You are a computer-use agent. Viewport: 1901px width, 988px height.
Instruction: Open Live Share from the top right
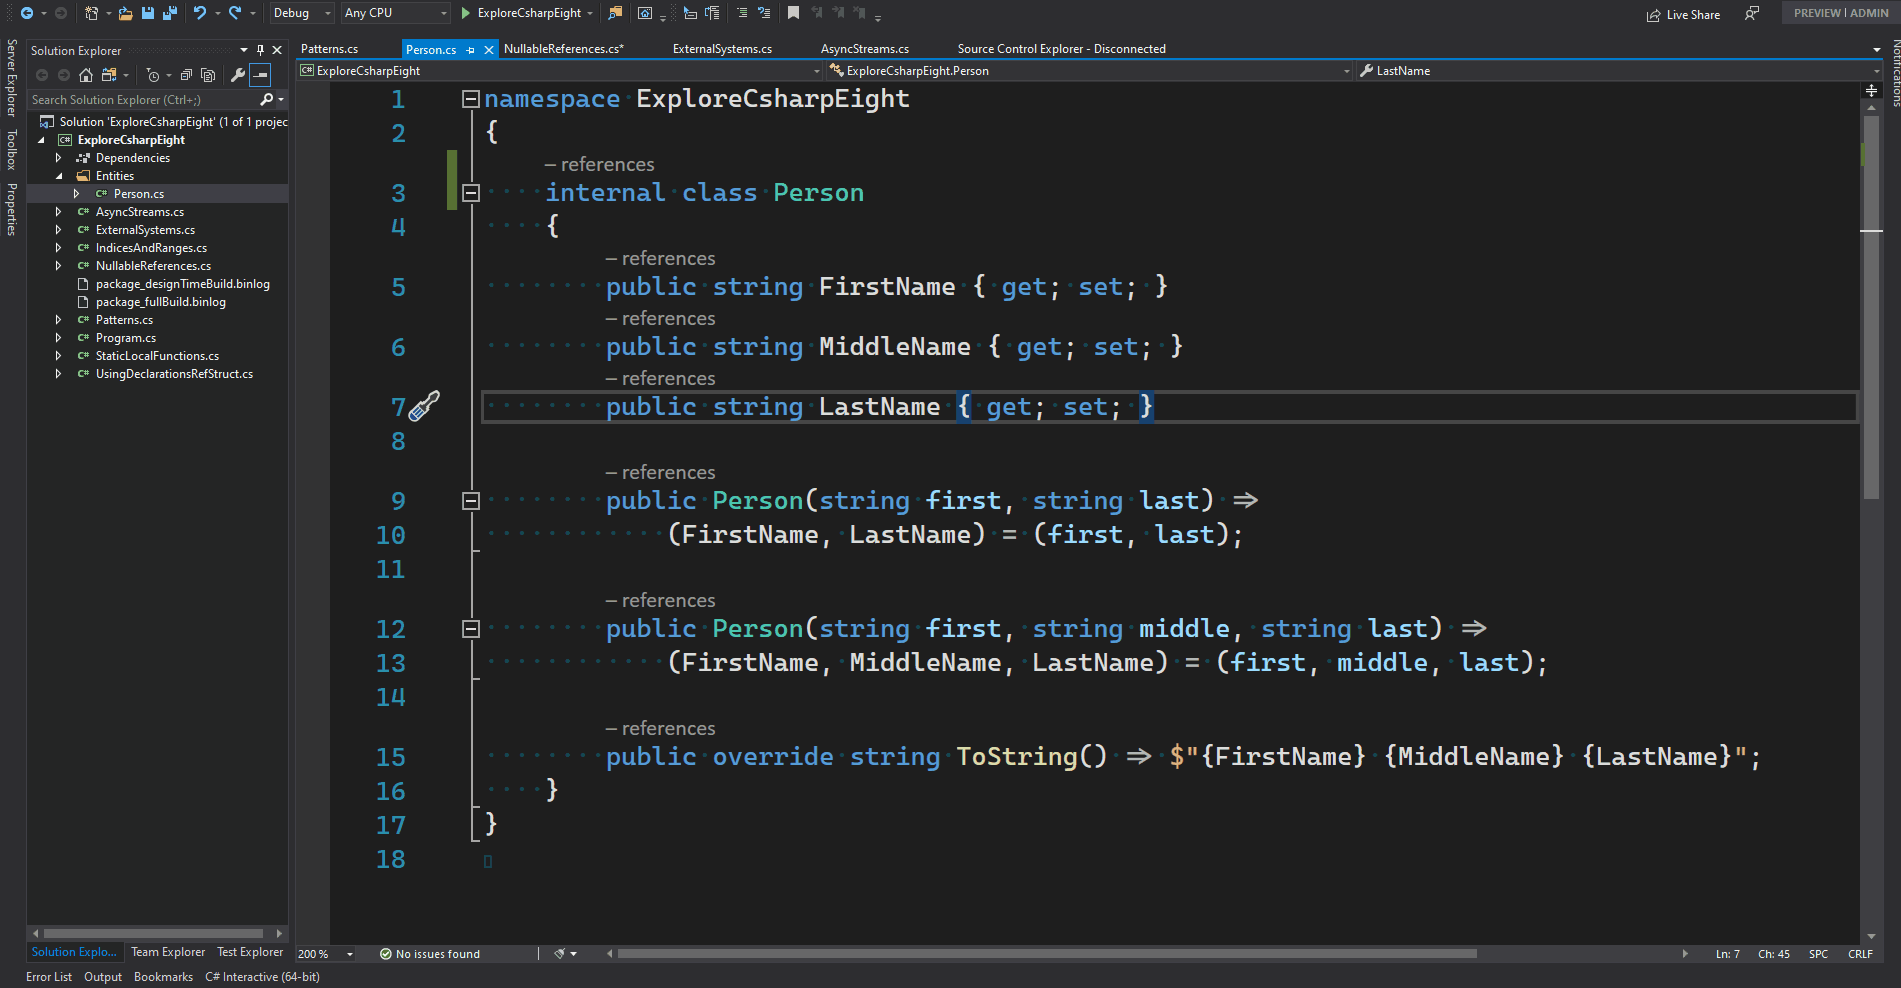pos(1684,14)
